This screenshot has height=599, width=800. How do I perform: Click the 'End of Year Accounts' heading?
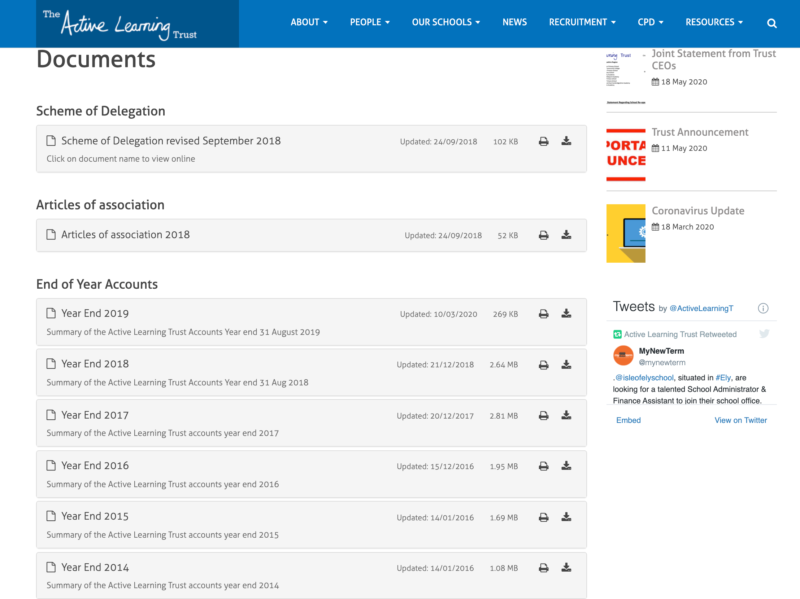[97, 284]
